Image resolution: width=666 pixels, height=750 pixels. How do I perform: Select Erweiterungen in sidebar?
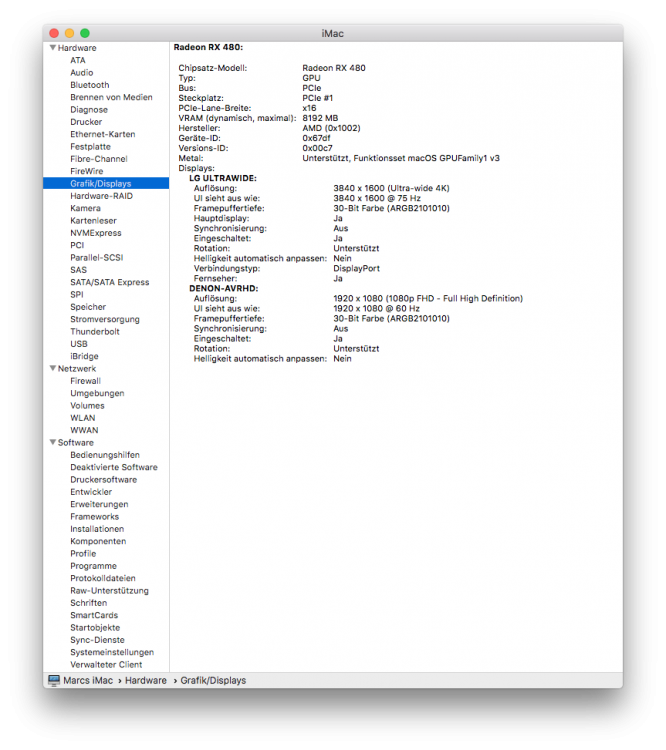[99, 505]
